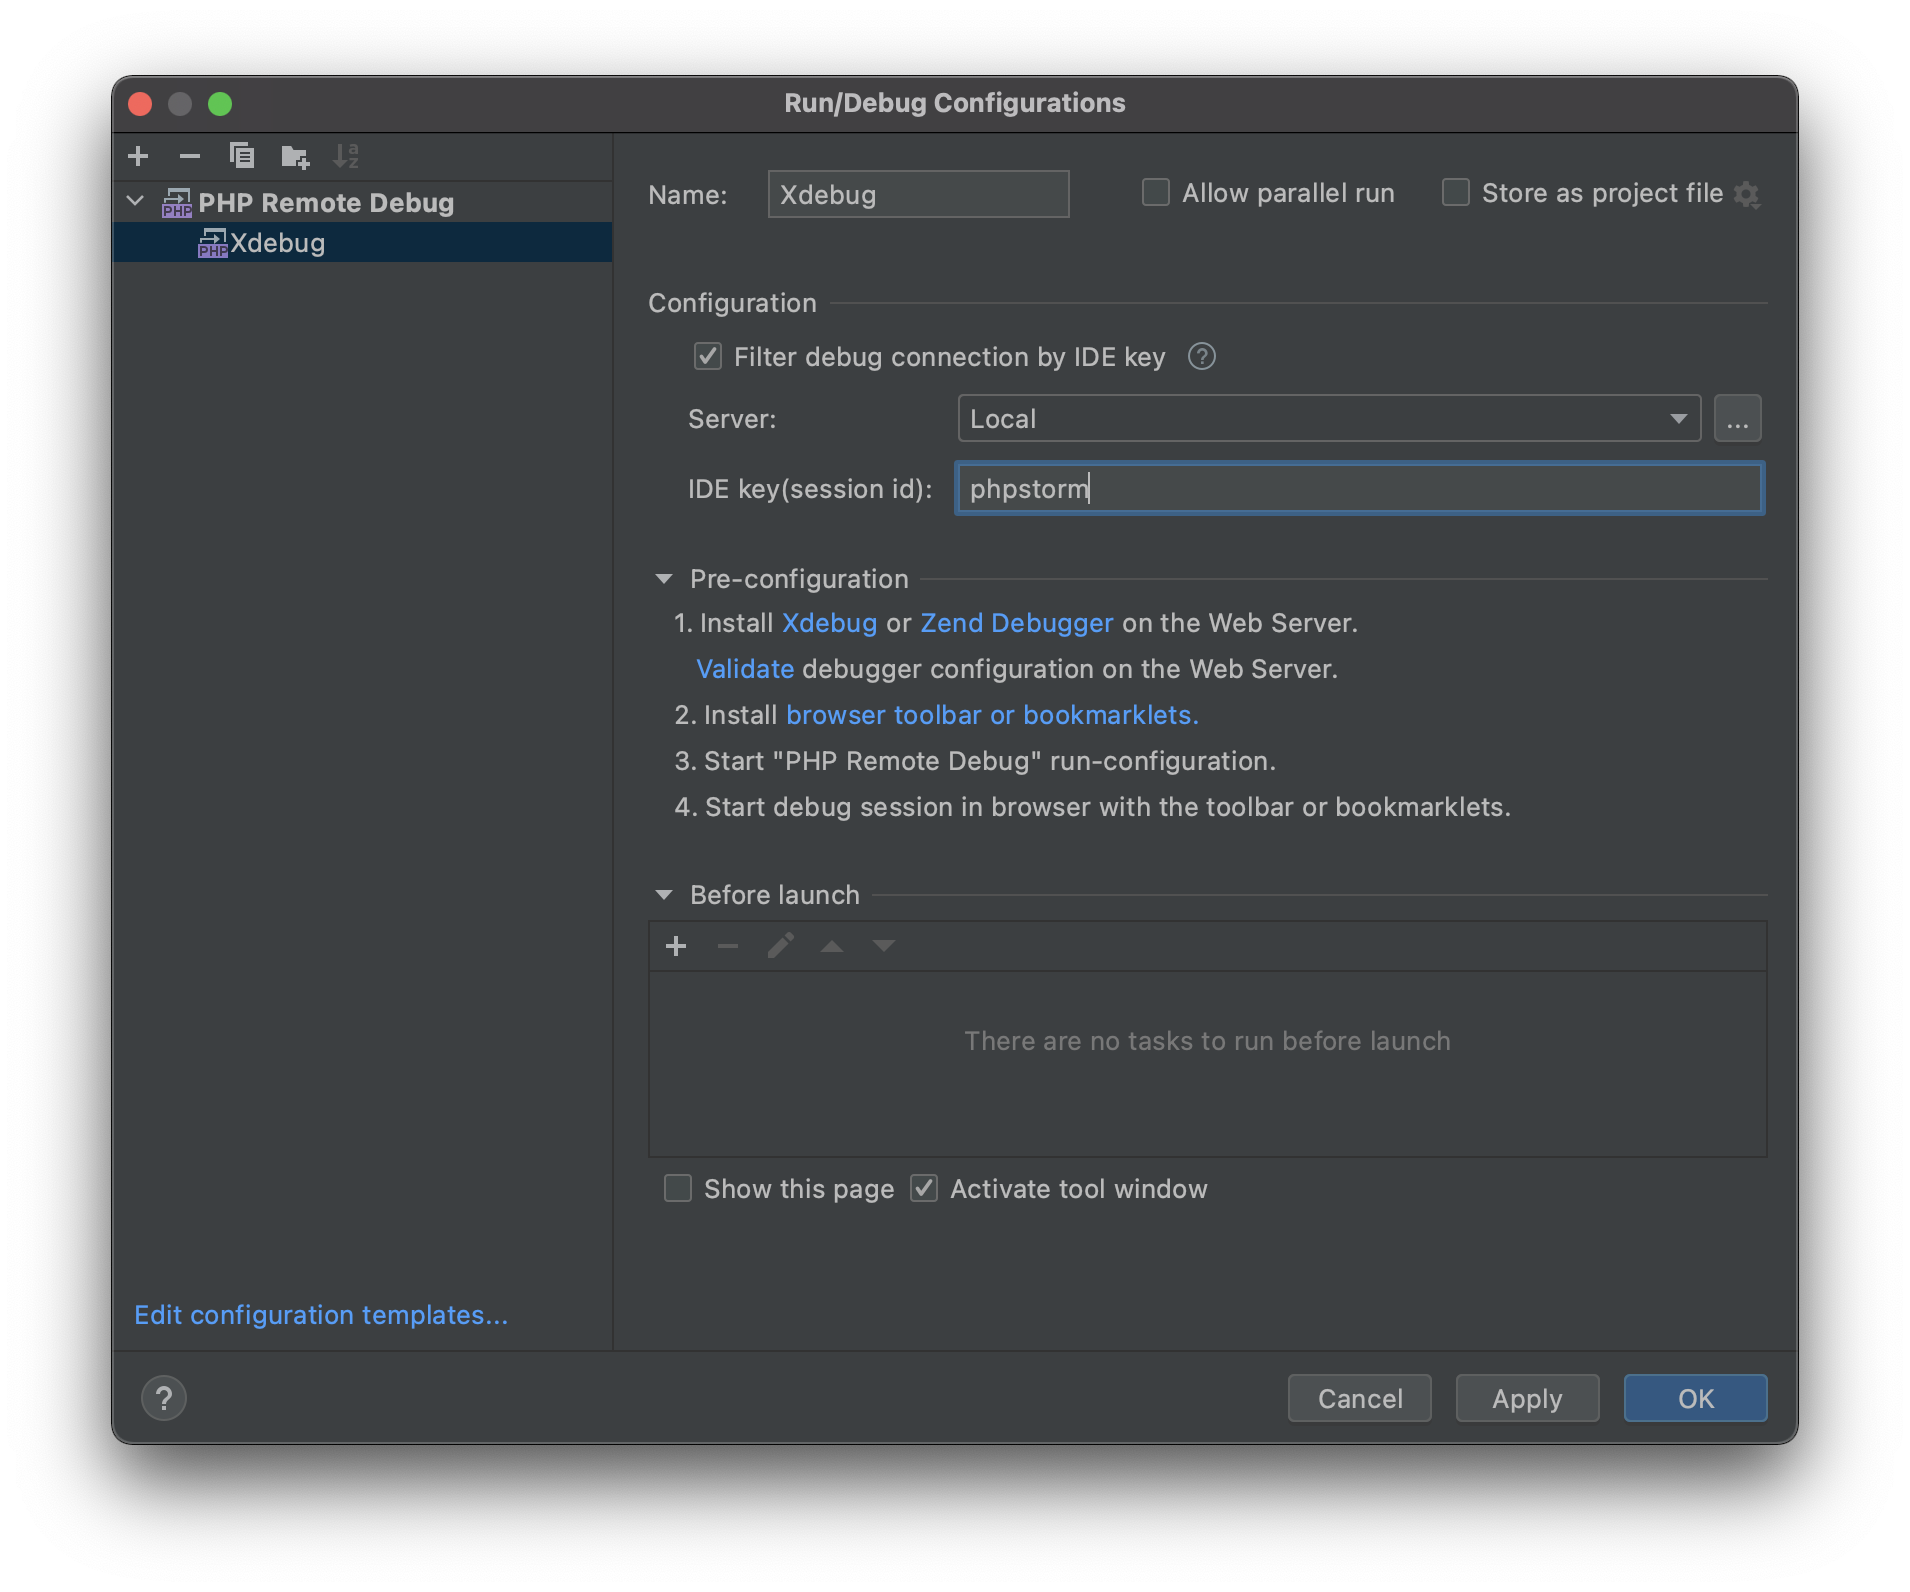Enable Allow parallel run
The height and width of the screenshot is (1592, 1910).
coord(1156,192)
